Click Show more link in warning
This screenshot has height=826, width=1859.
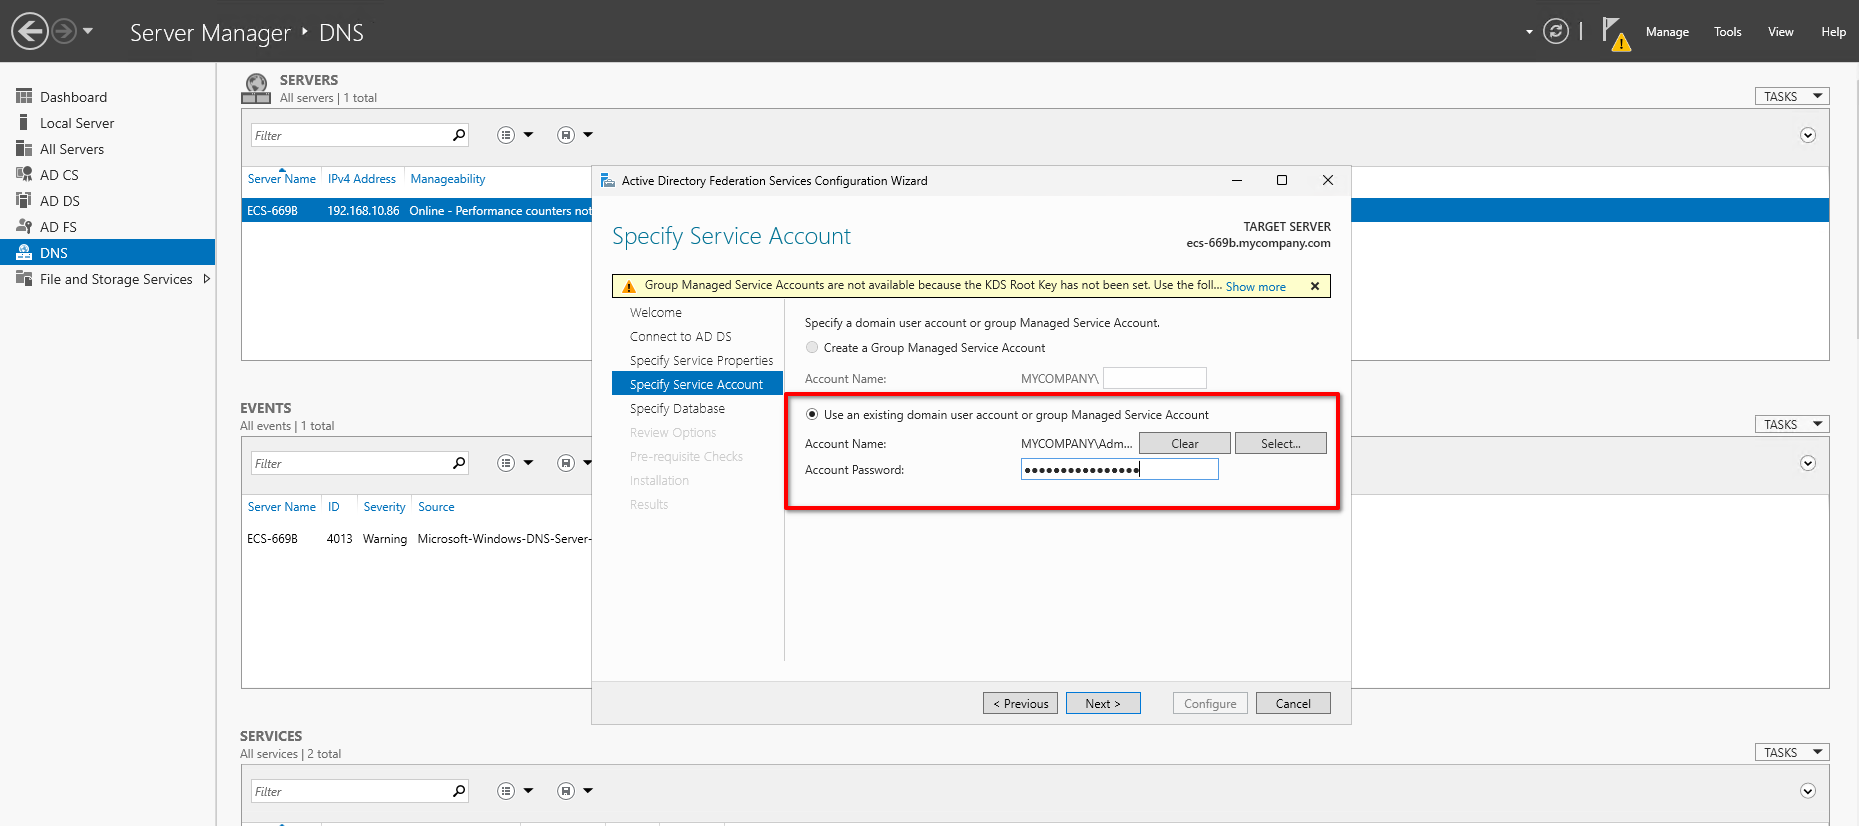click(x=1255, y=287)
